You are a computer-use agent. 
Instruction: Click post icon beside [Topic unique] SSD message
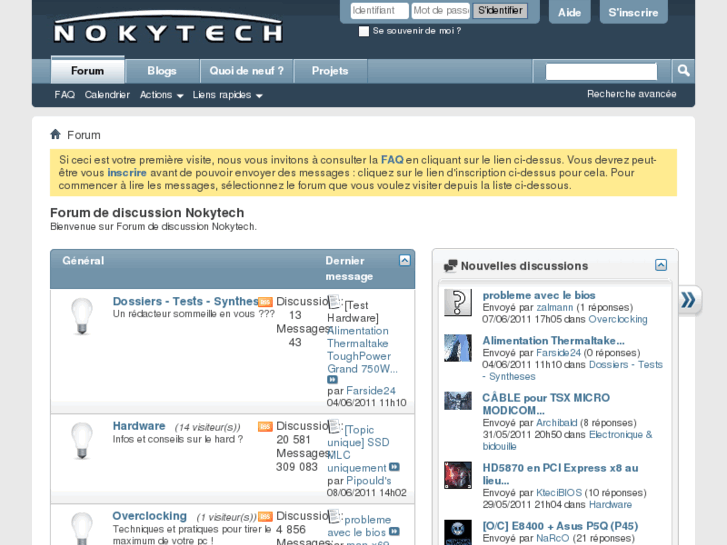pyautogui.click(x=334, y=426)
